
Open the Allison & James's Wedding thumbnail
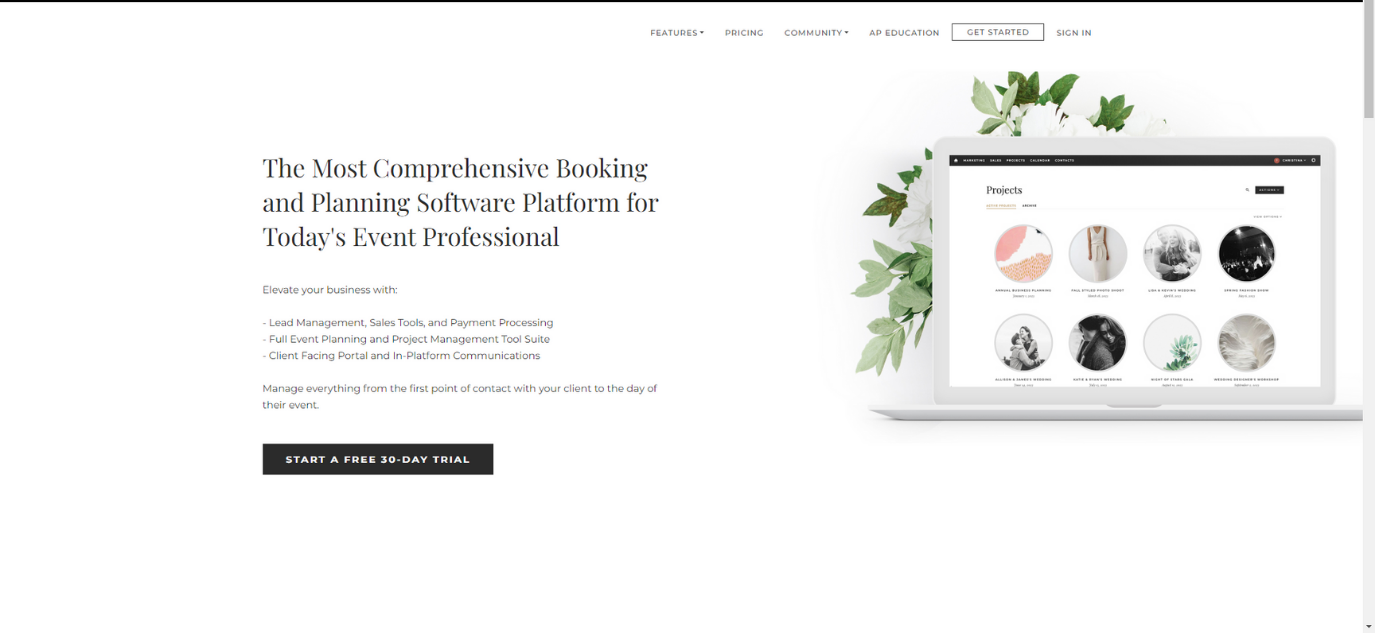[x=1023, y=343]
